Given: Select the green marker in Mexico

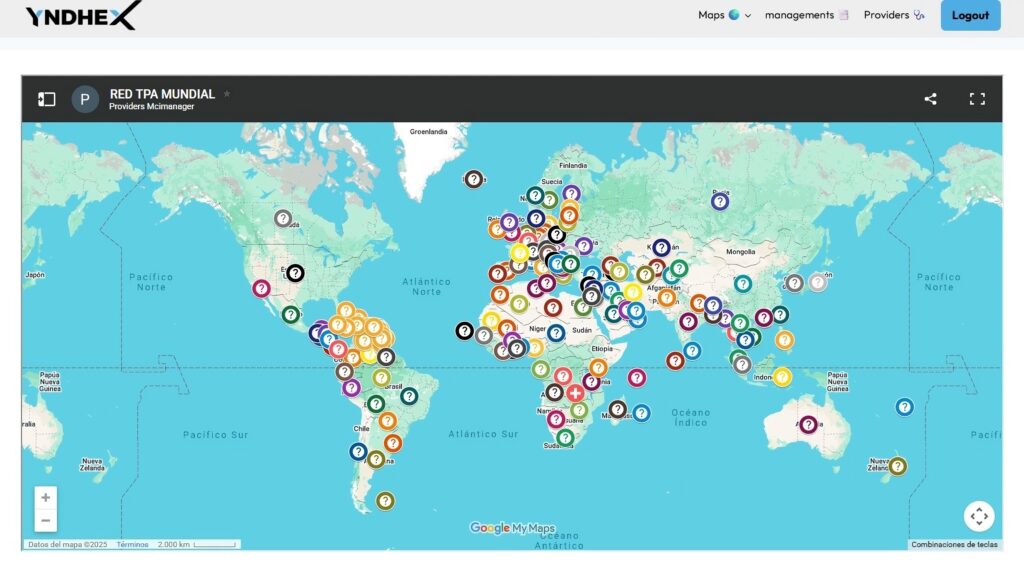Looking at the screenshot, I should coord(291,315).
